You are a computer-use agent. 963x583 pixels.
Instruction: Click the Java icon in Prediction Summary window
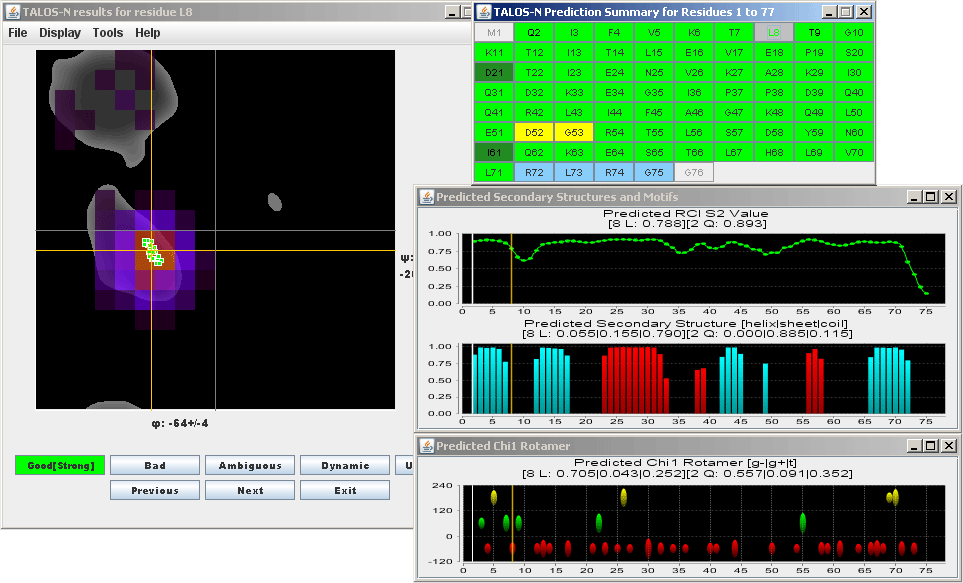click(x=485, y=12)
